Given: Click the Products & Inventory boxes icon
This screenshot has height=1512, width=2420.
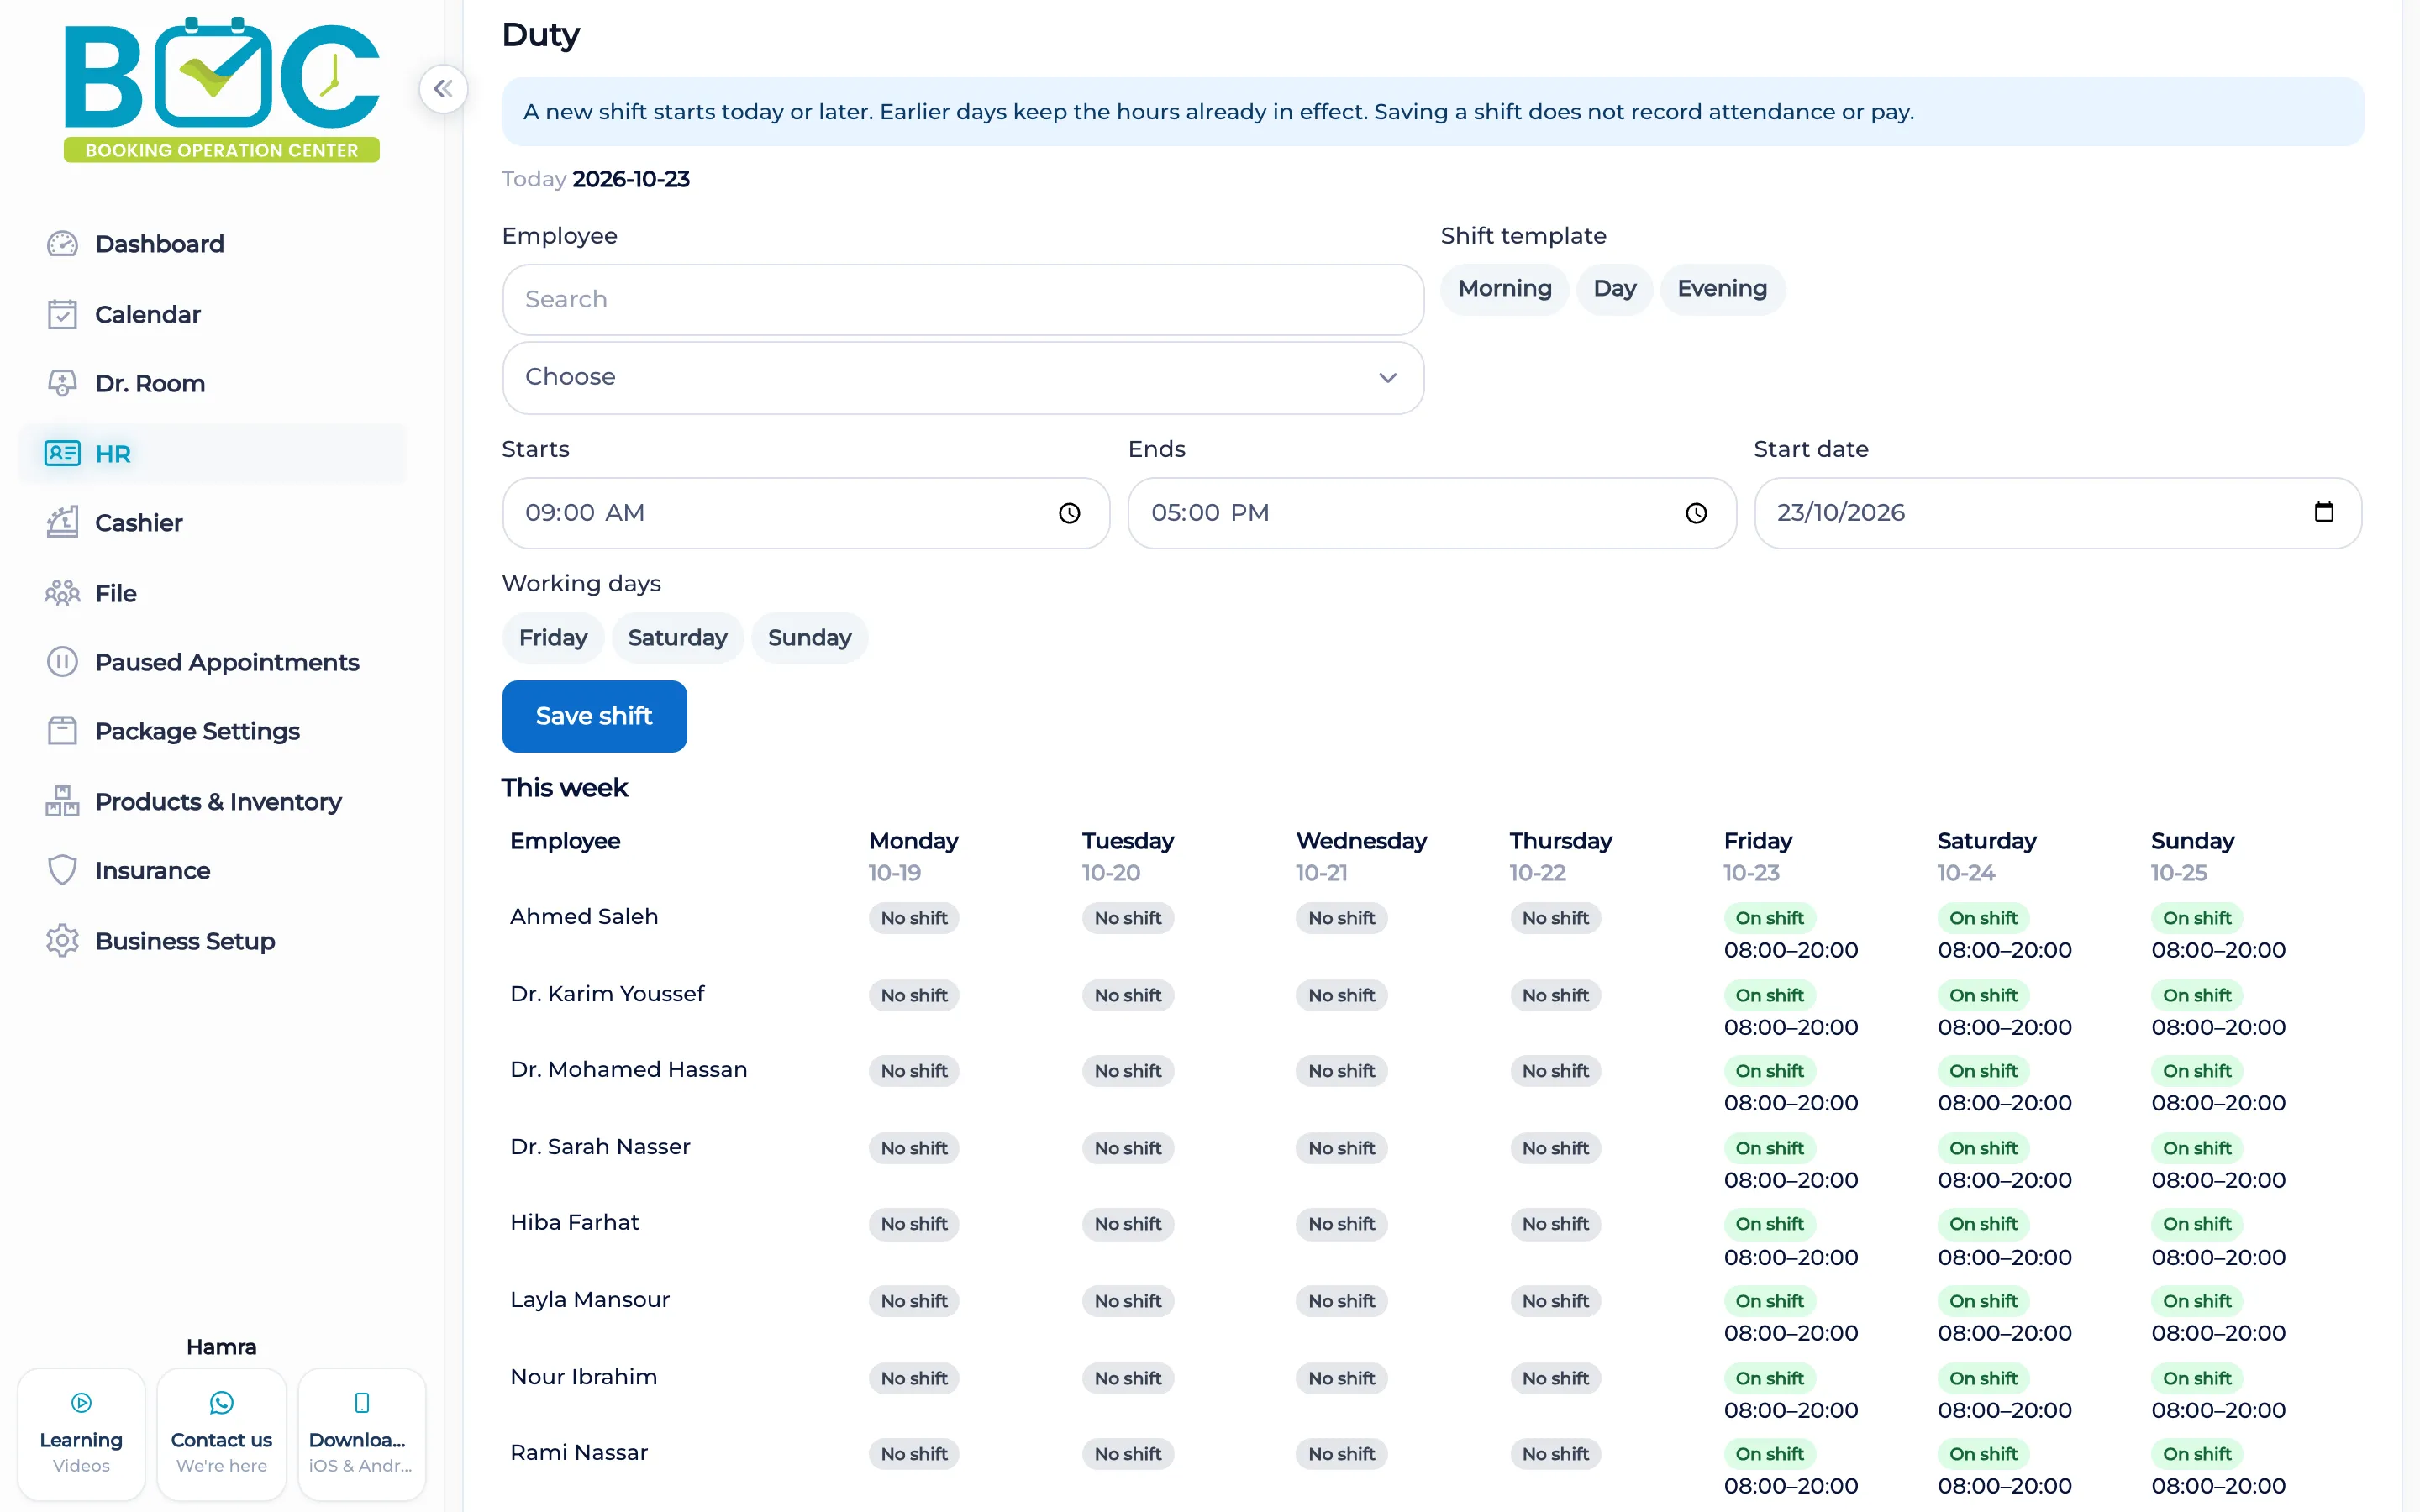Looking at the screenshot, I should click(x=62, y=801).
